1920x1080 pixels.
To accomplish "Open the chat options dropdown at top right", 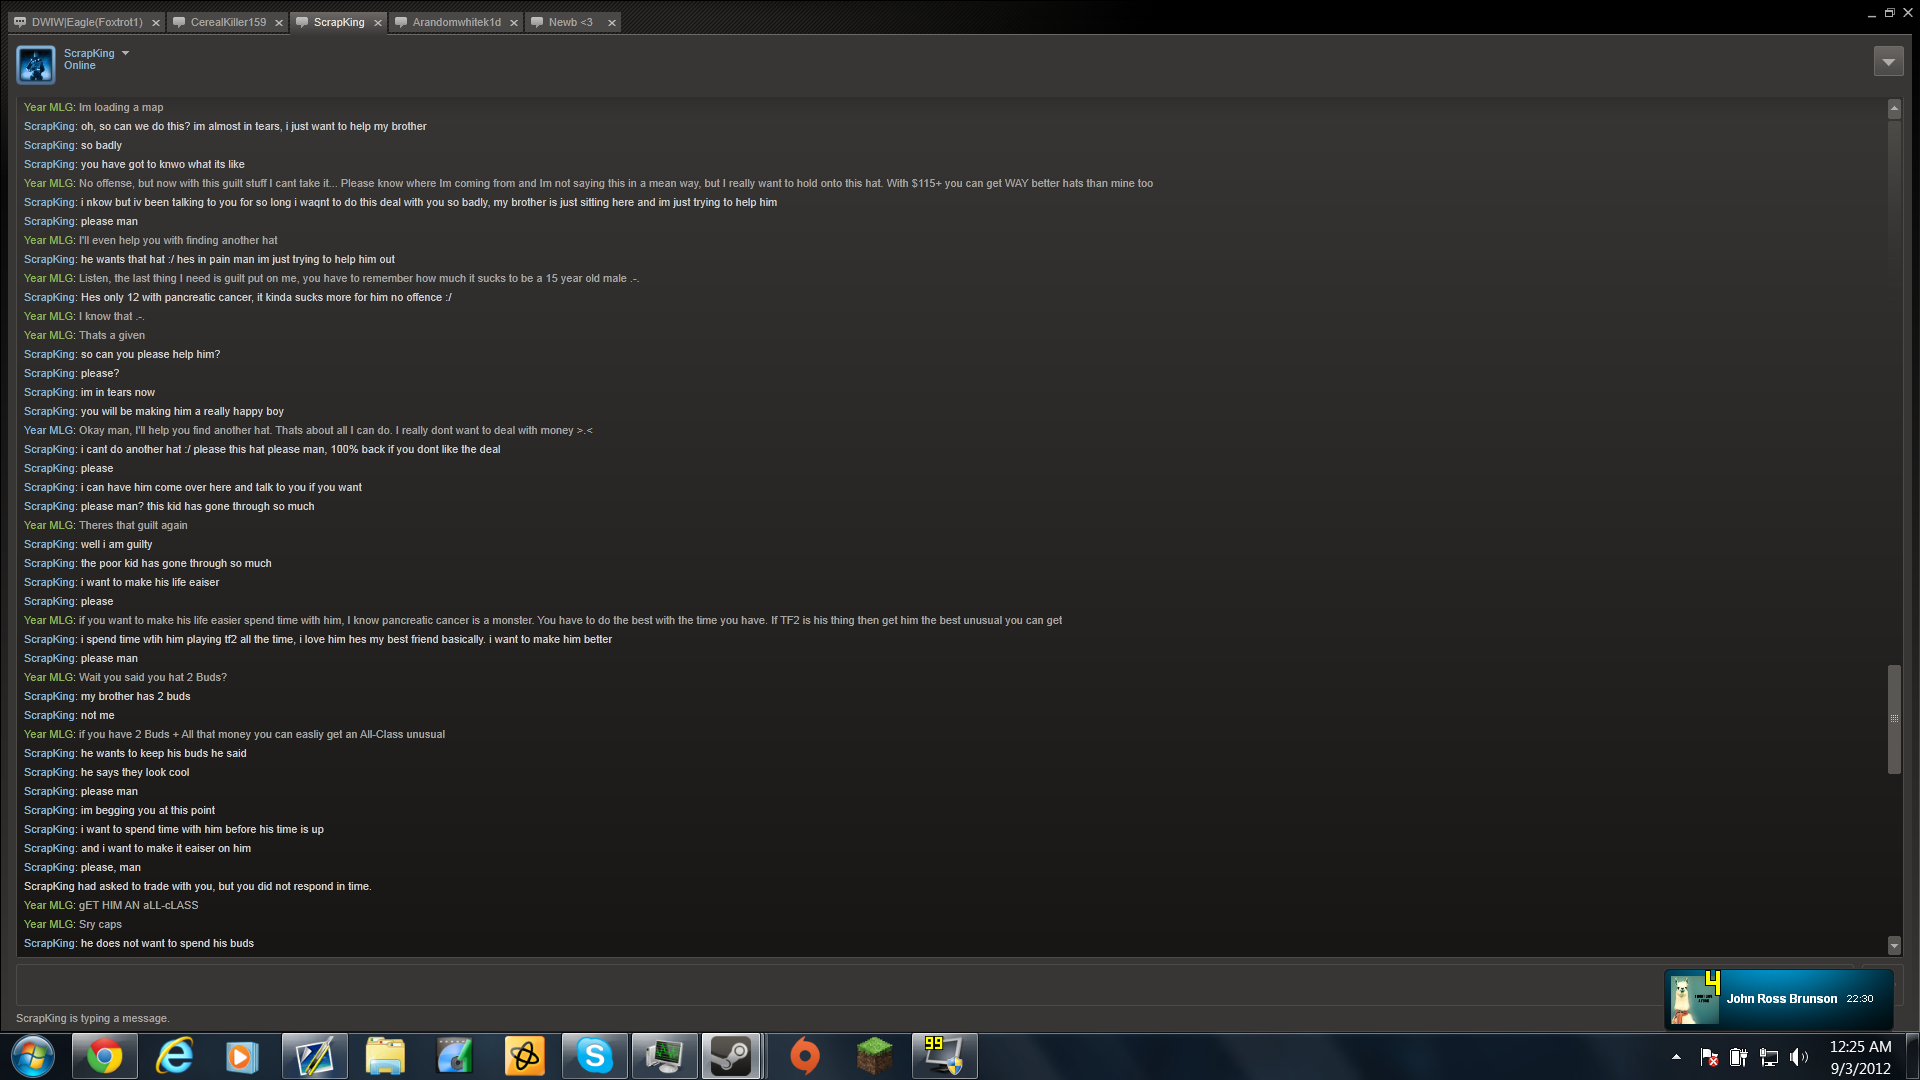I will (x=1888, y=62).
